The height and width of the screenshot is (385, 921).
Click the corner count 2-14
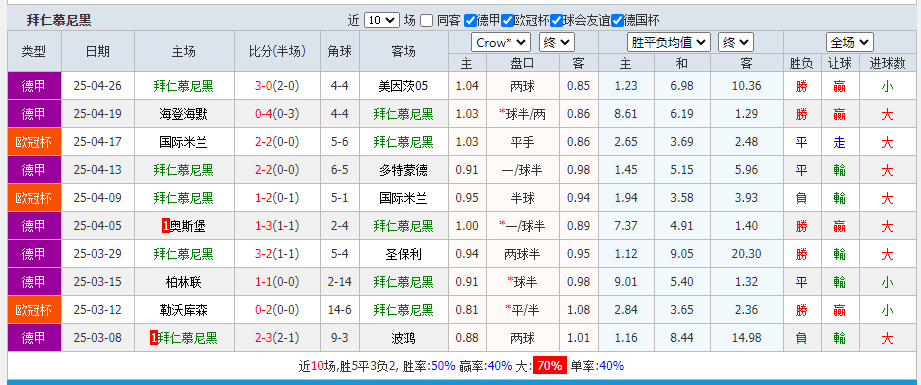pyautogui.click(x=340, y=283)
